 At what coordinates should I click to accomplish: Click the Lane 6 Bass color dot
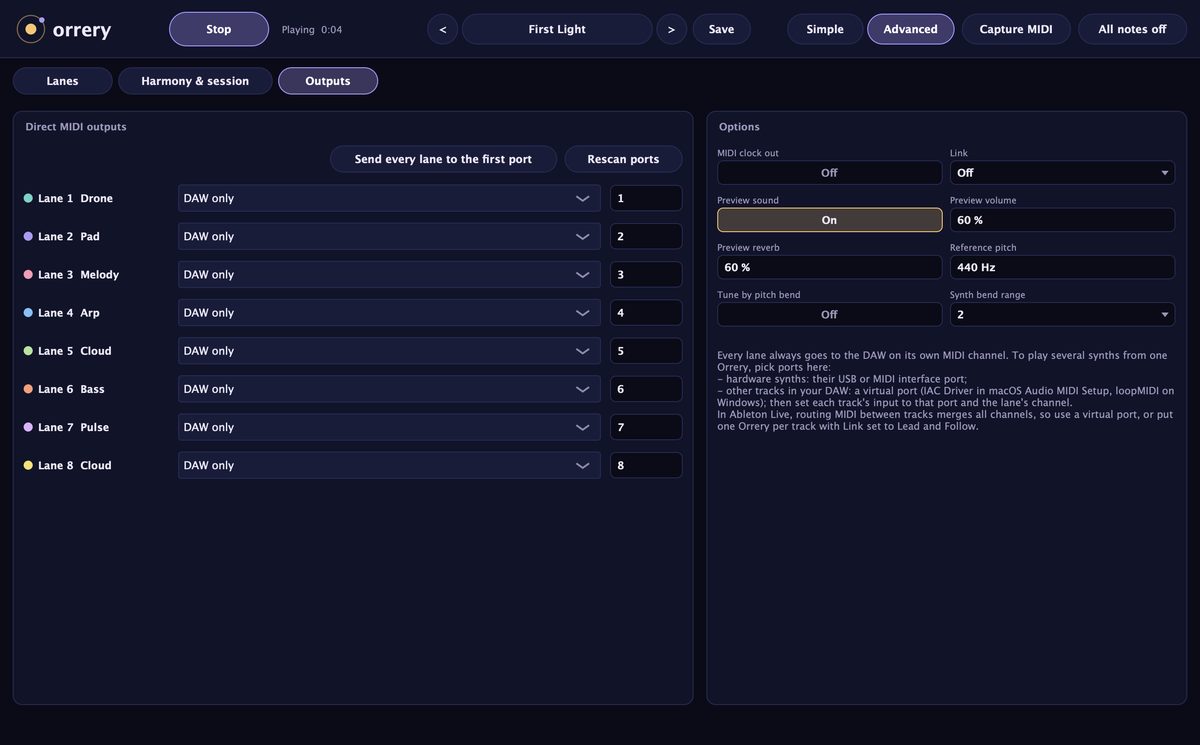28,389
